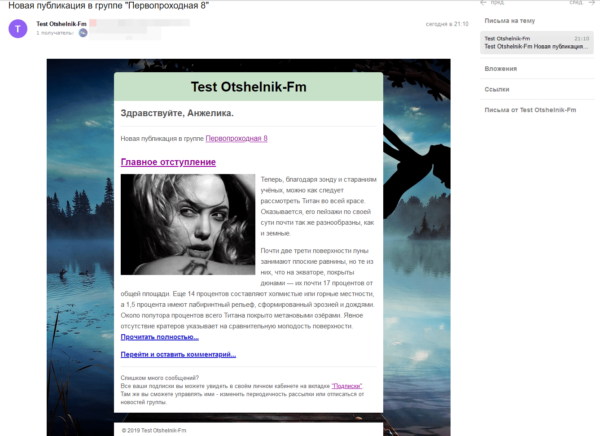This screenshot has height=436, width=600.
Task: Click the сегодня в 21:10 timestamp
Action: coord(445,24)
